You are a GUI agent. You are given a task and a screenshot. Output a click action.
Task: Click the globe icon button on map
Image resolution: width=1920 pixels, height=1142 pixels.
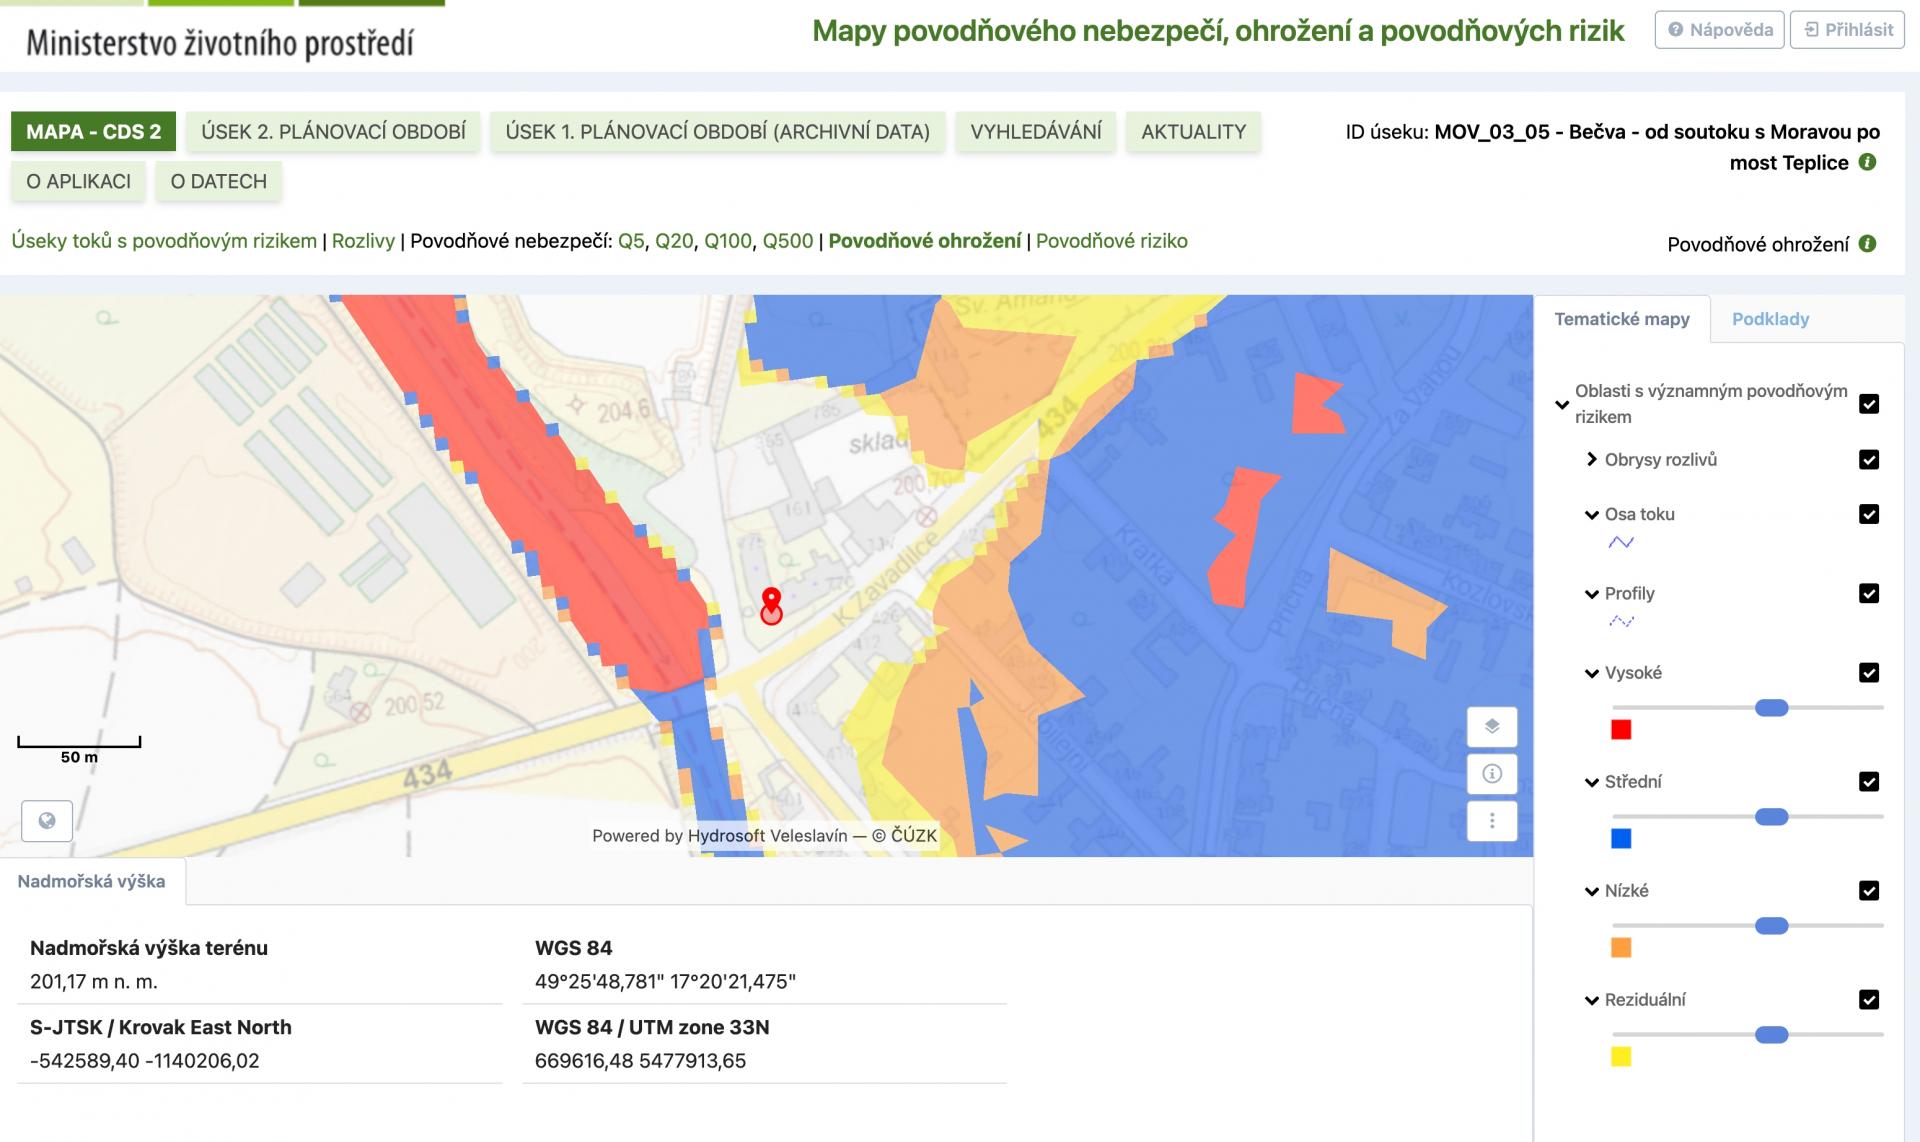(x=47, y=821)
